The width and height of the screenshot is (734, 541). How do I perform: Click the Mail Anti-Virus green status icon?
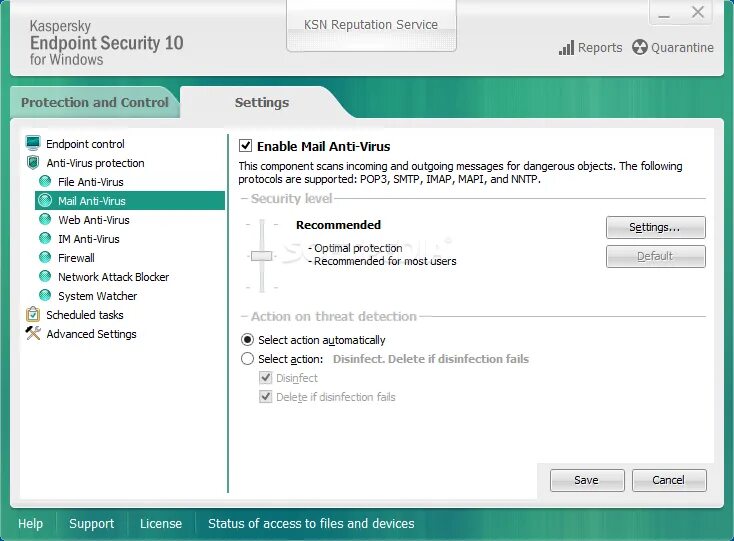click(45, 200)
